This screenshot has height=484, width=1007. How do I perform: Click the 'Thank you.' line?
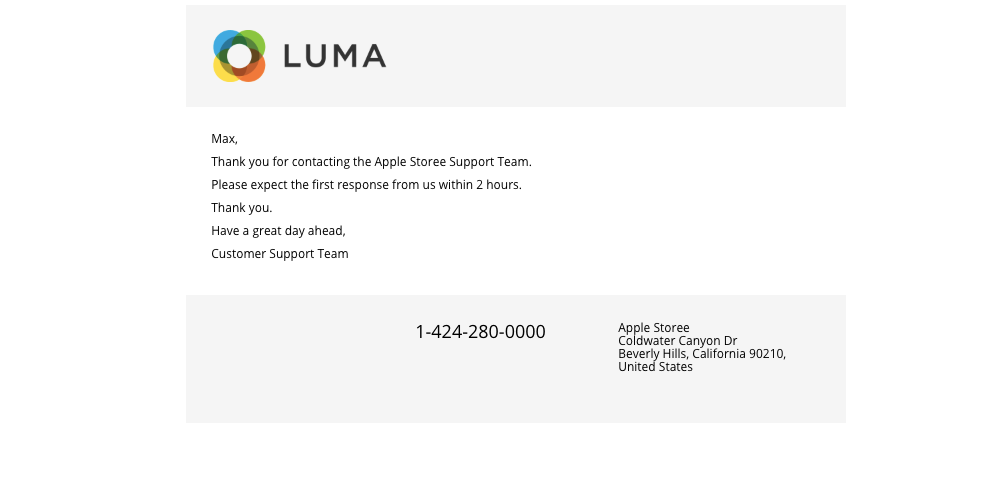[x=241, y=208]
